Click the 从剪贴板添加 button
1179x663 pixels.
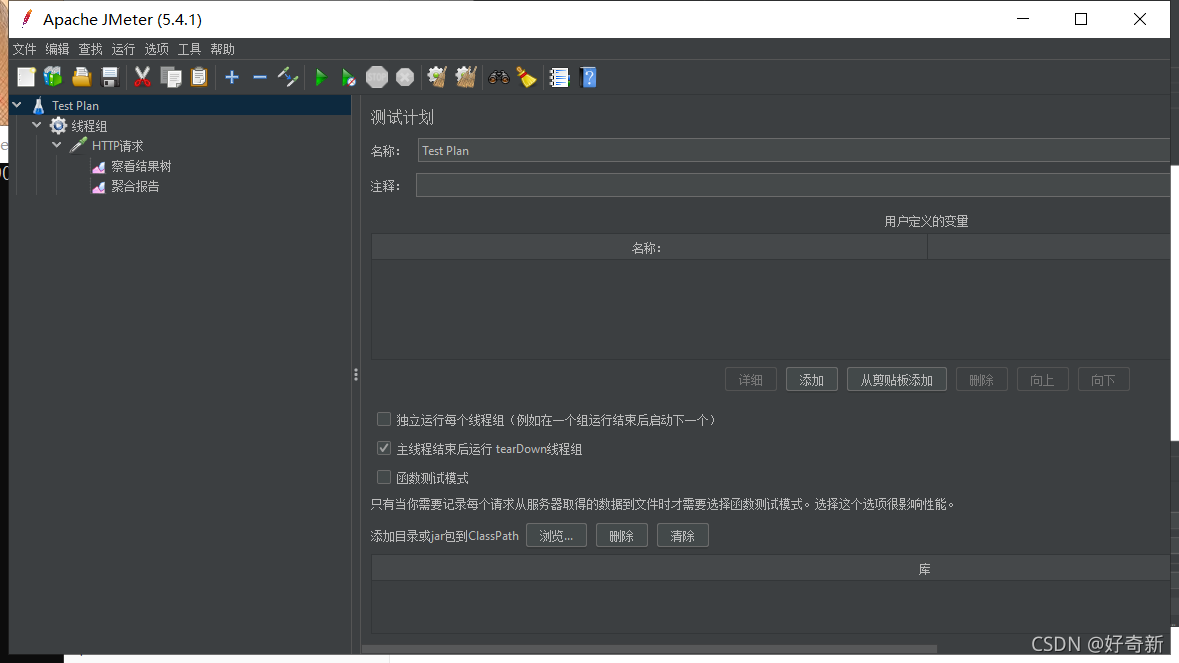click(896, 380)
